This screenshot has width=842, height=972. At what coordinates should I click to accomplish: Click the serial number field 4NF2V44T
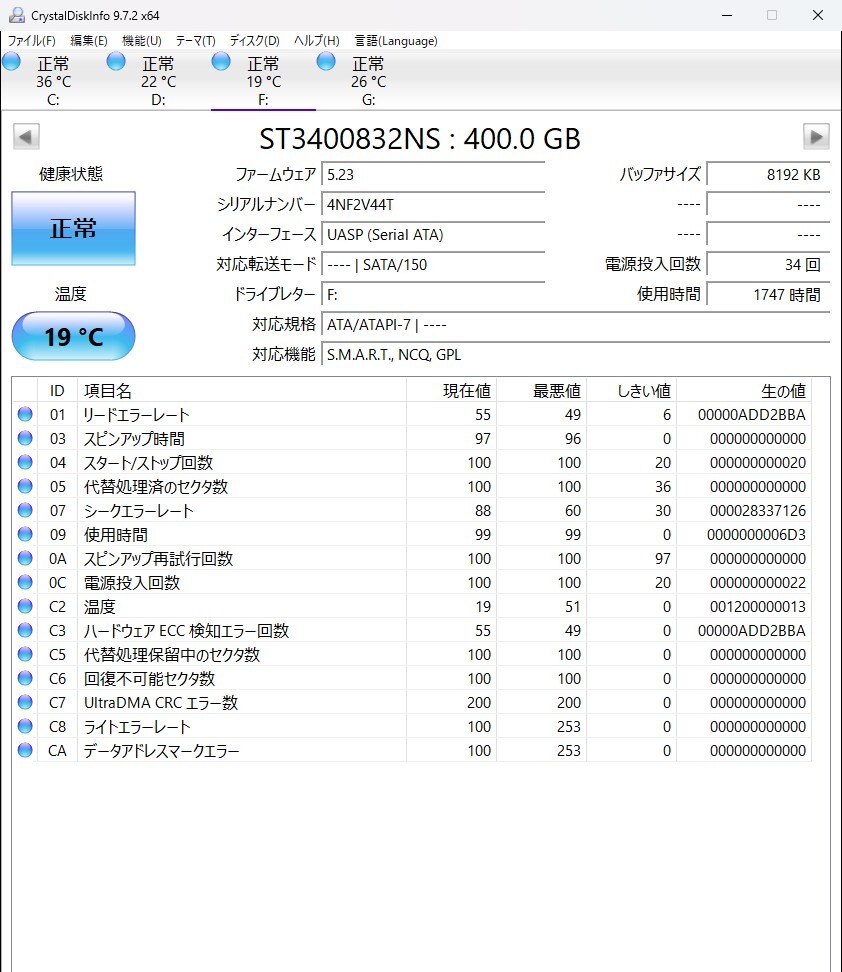[x=433, y=205]
